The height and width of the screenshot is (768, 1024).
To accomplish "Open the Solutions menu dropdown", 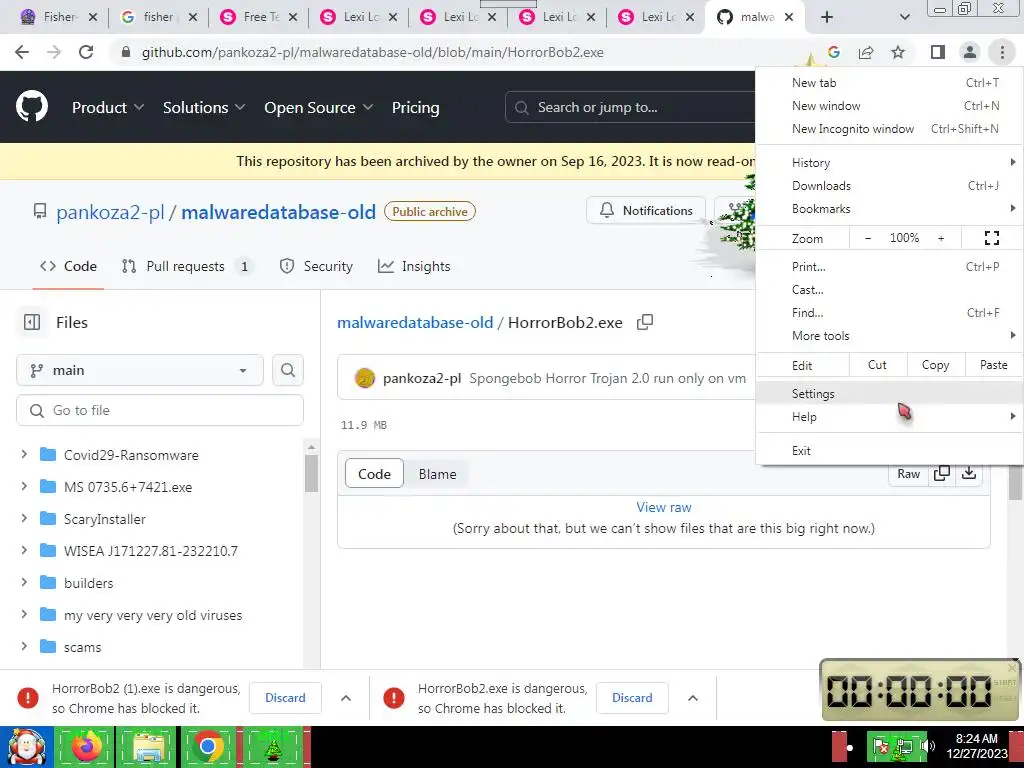I will pyautogui.click(x=204, y=108).
